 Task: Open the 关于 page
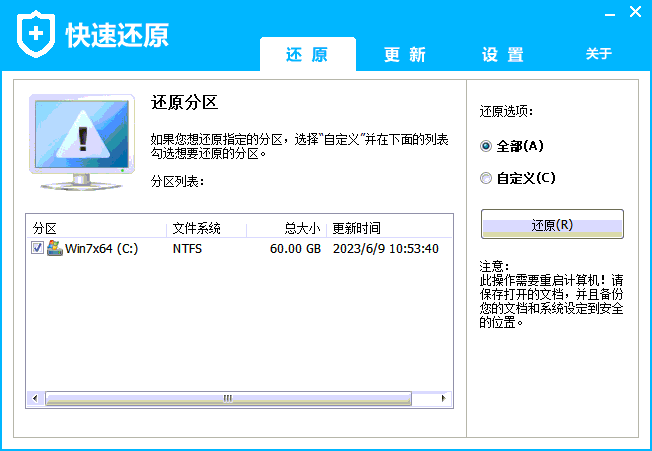click(599, 54)
